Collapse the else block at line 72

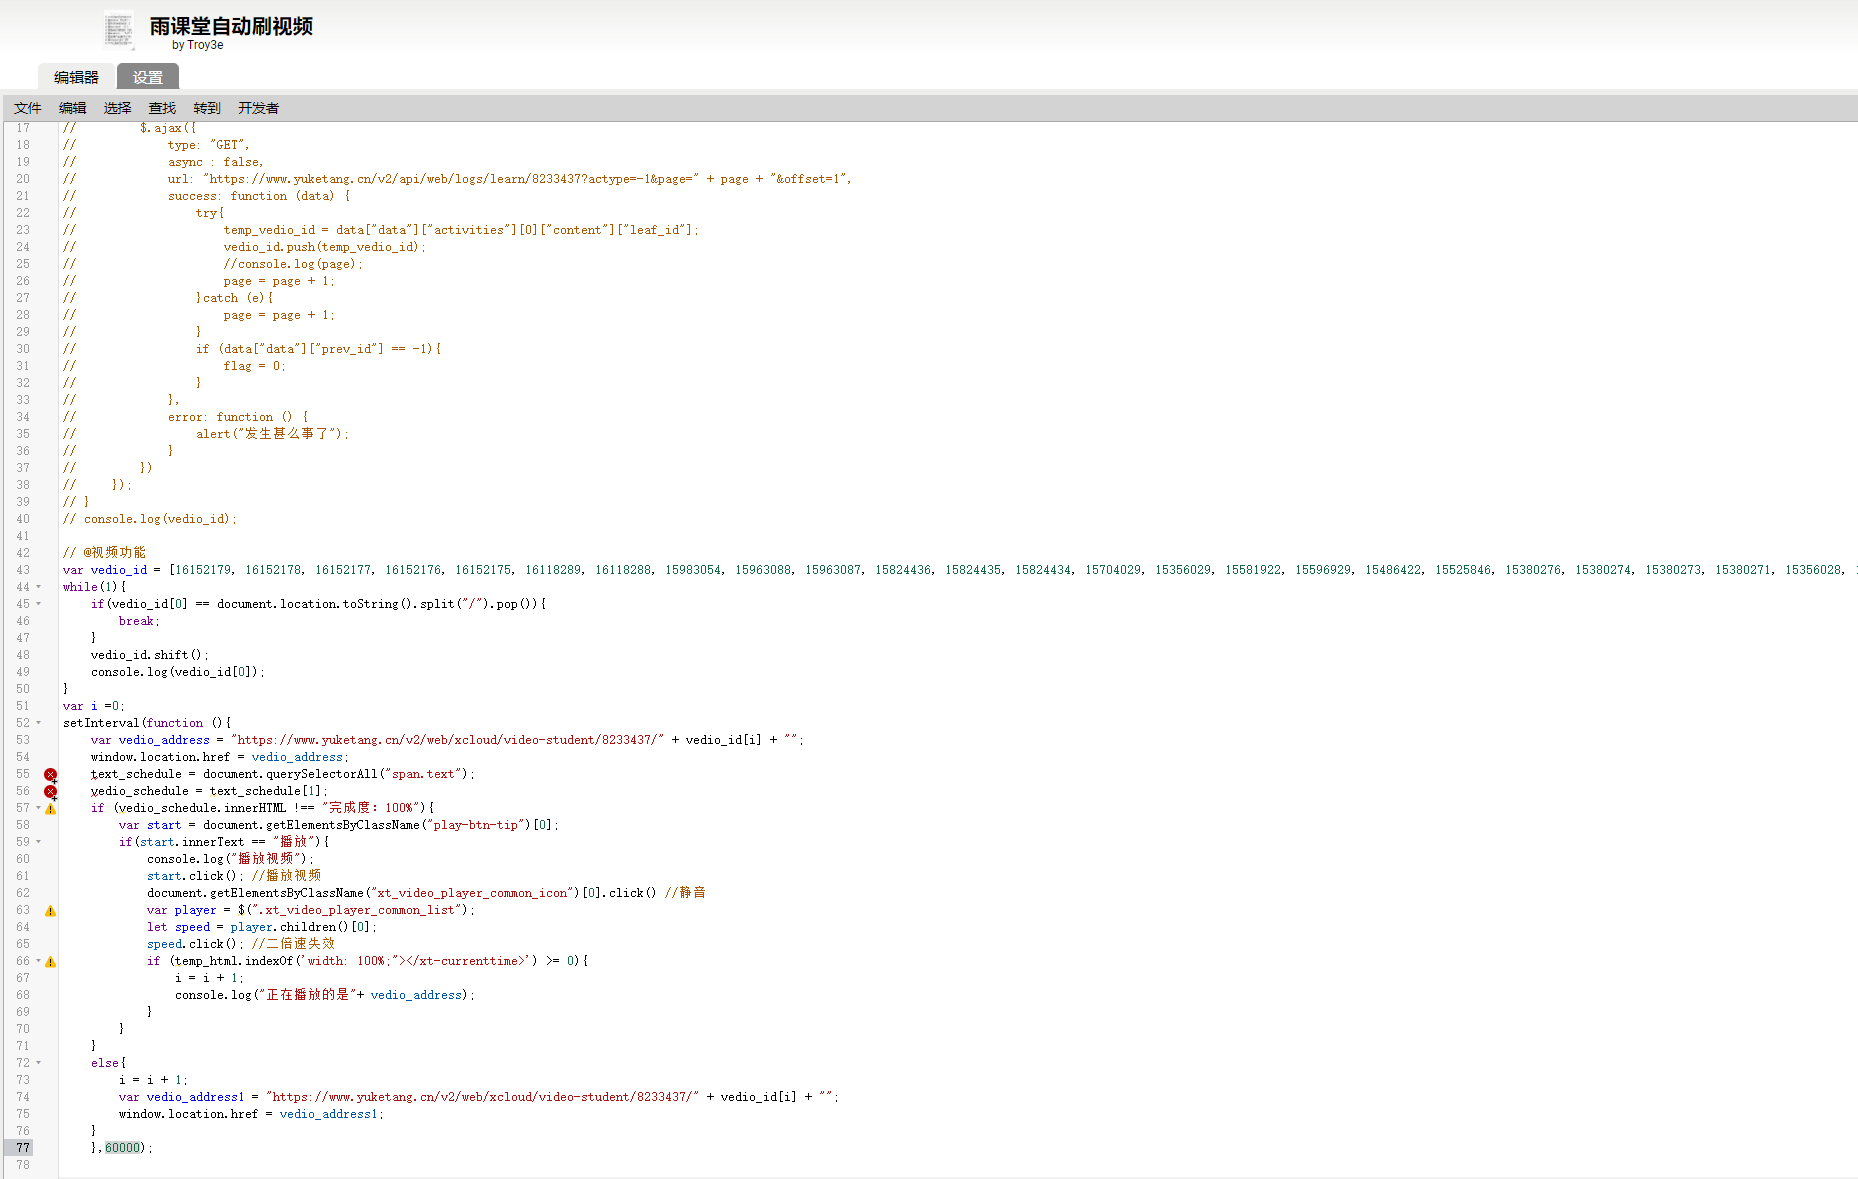tap(36, 1062)
